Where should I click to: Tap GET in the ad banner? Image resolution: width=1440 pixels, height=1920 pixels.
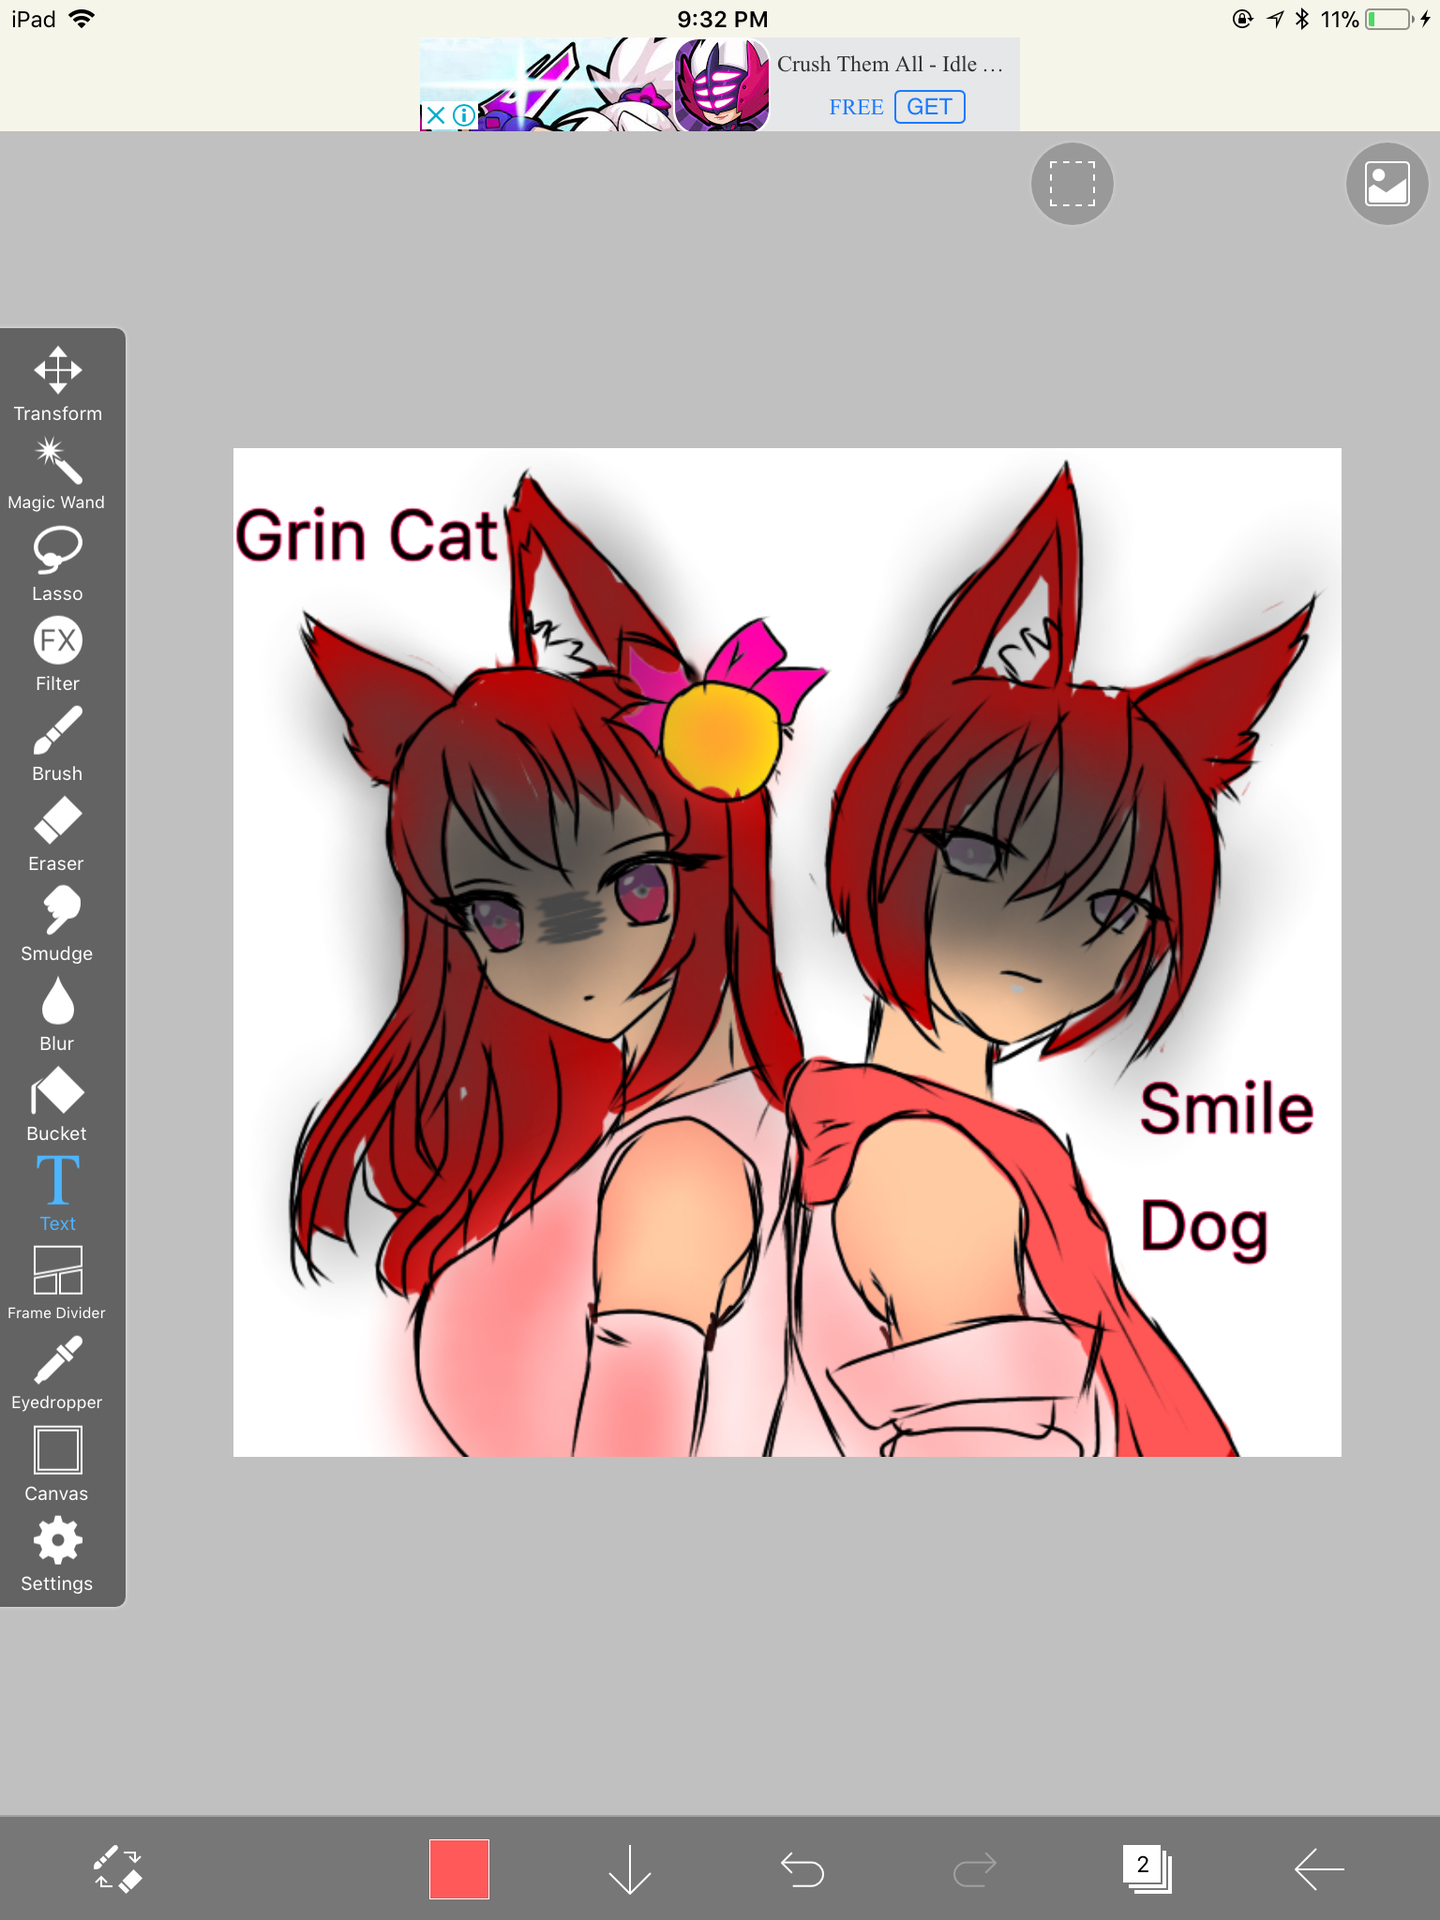pos(929,106)
